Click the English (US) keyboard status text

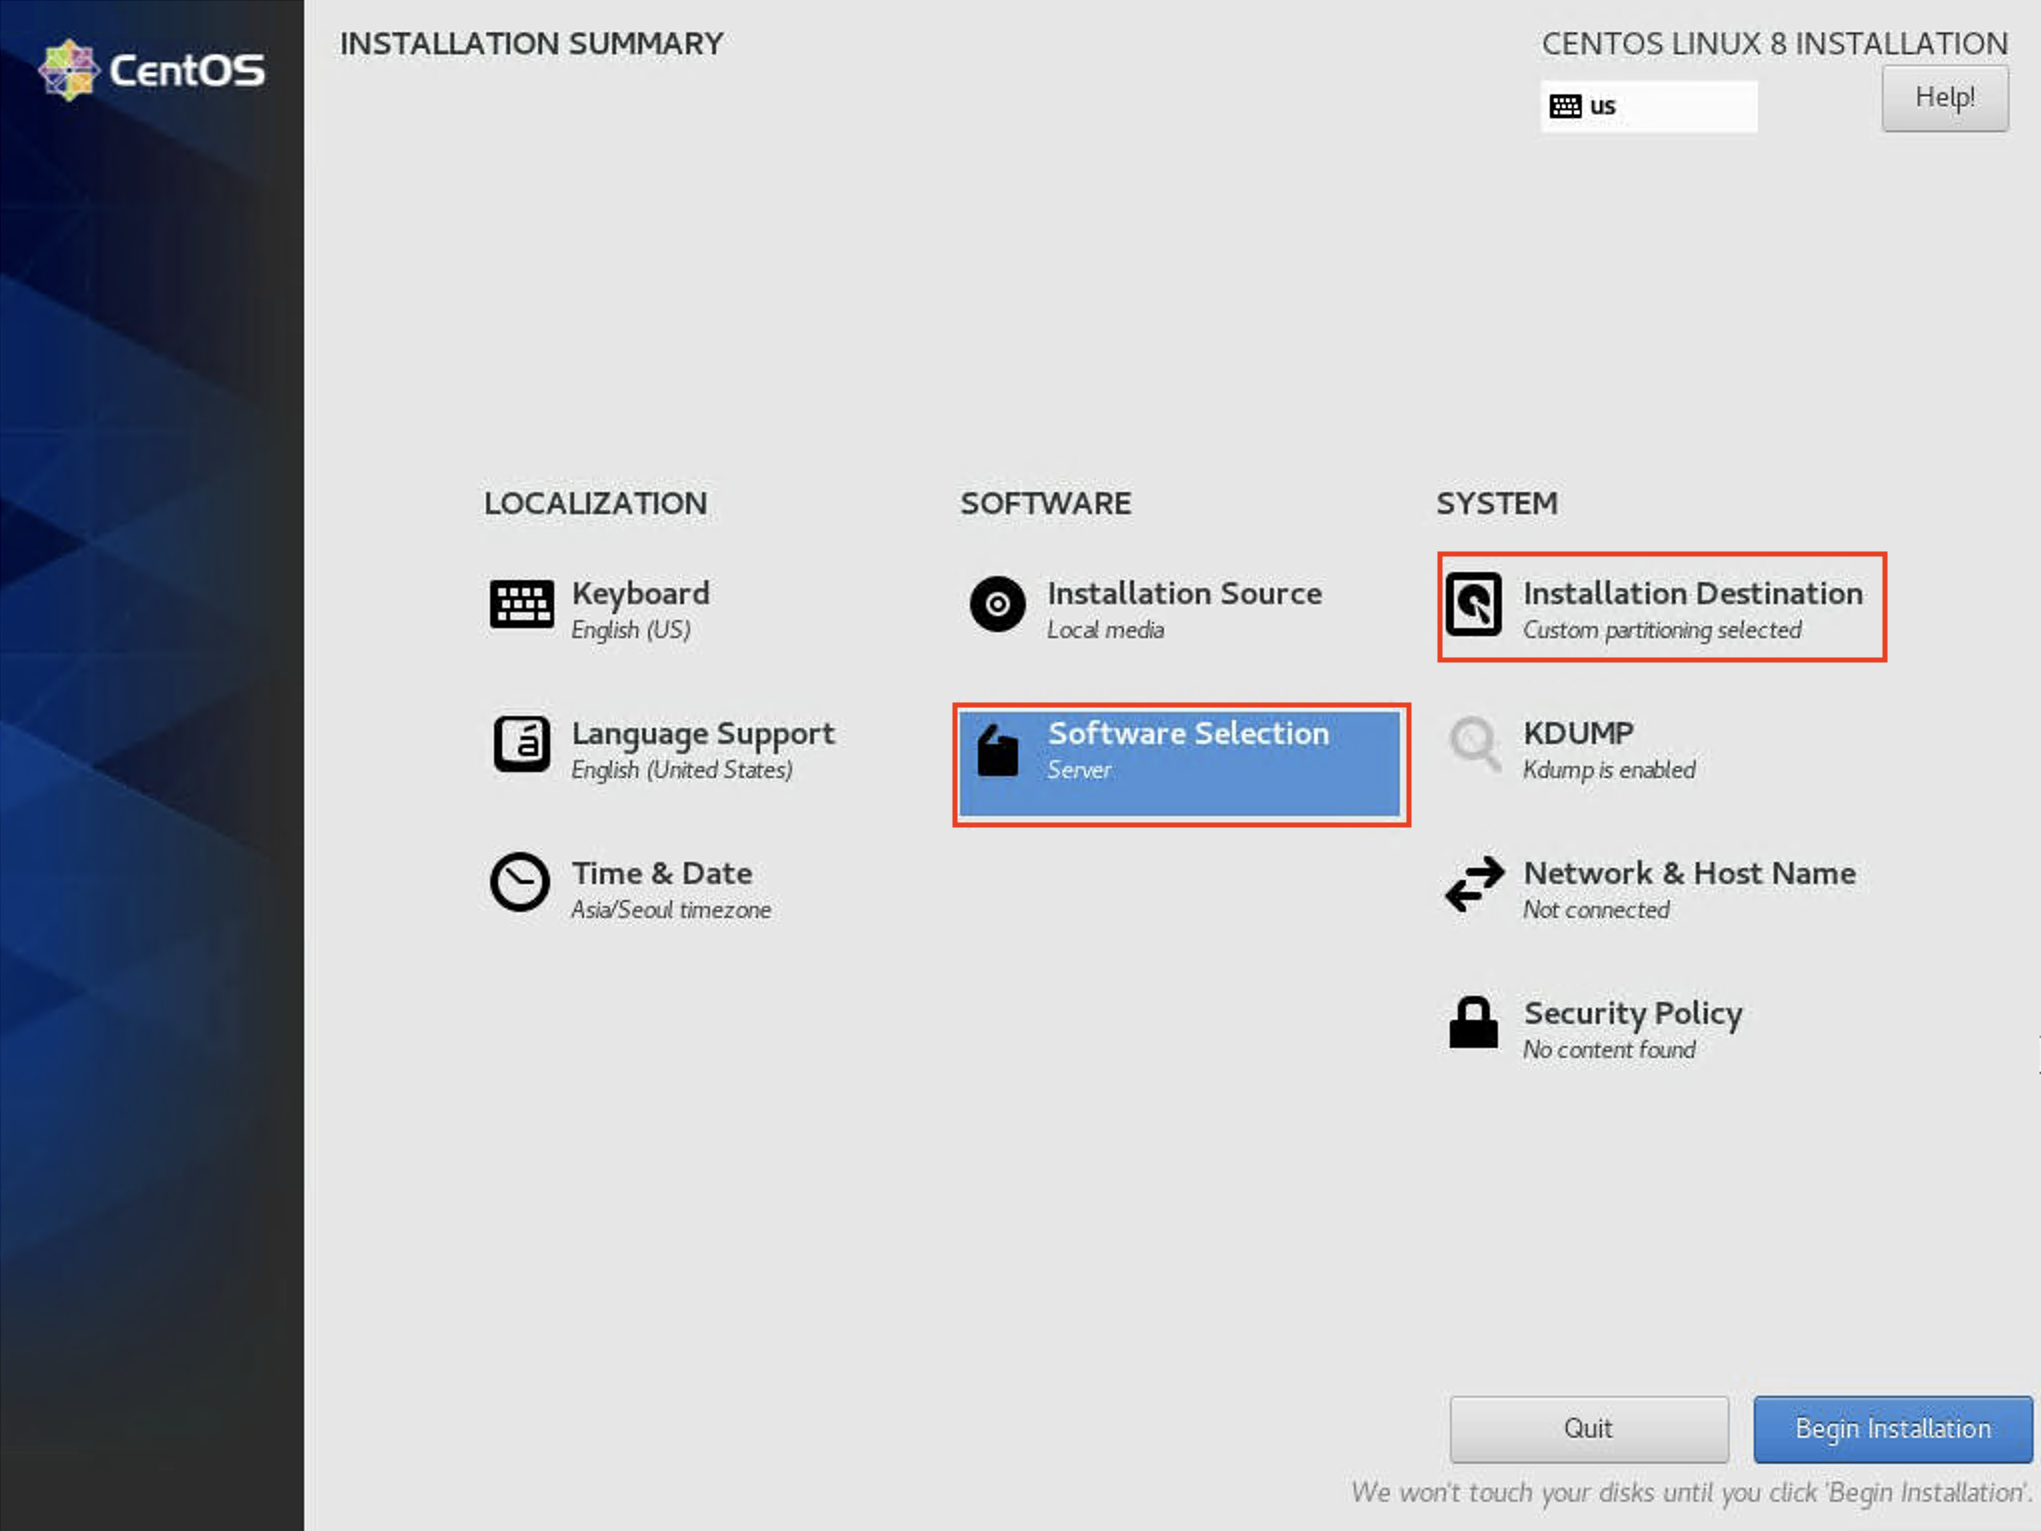click(631, 630)
